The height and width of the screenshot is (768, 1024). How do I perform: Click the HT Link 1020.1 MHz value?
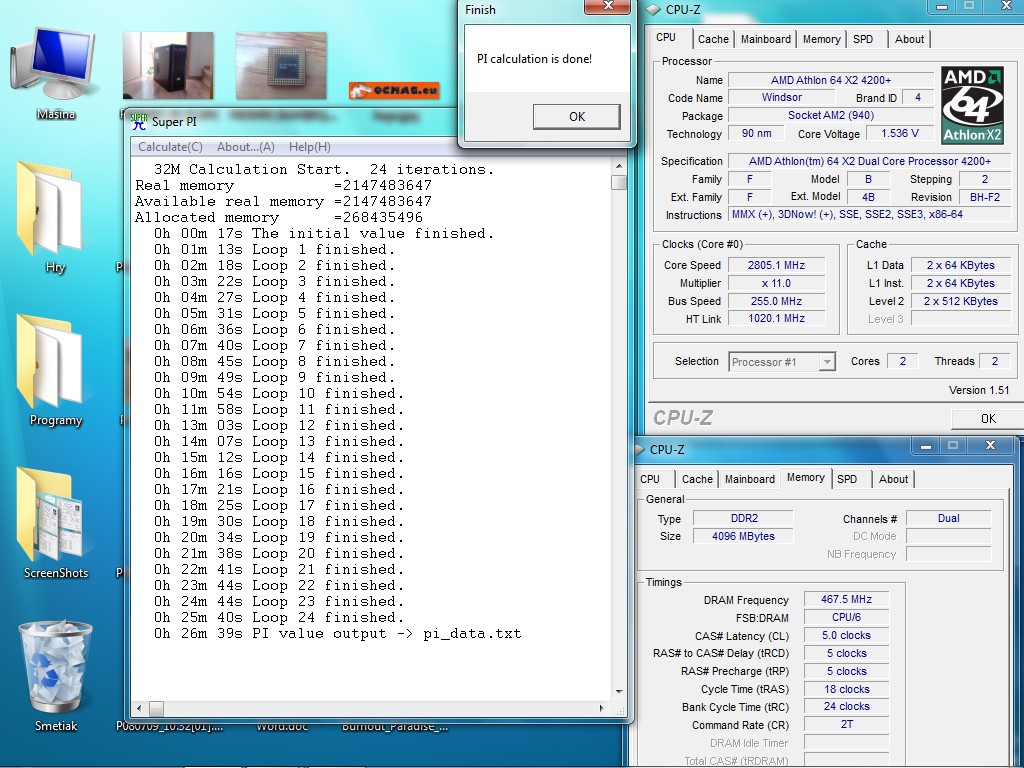[776, 319]
